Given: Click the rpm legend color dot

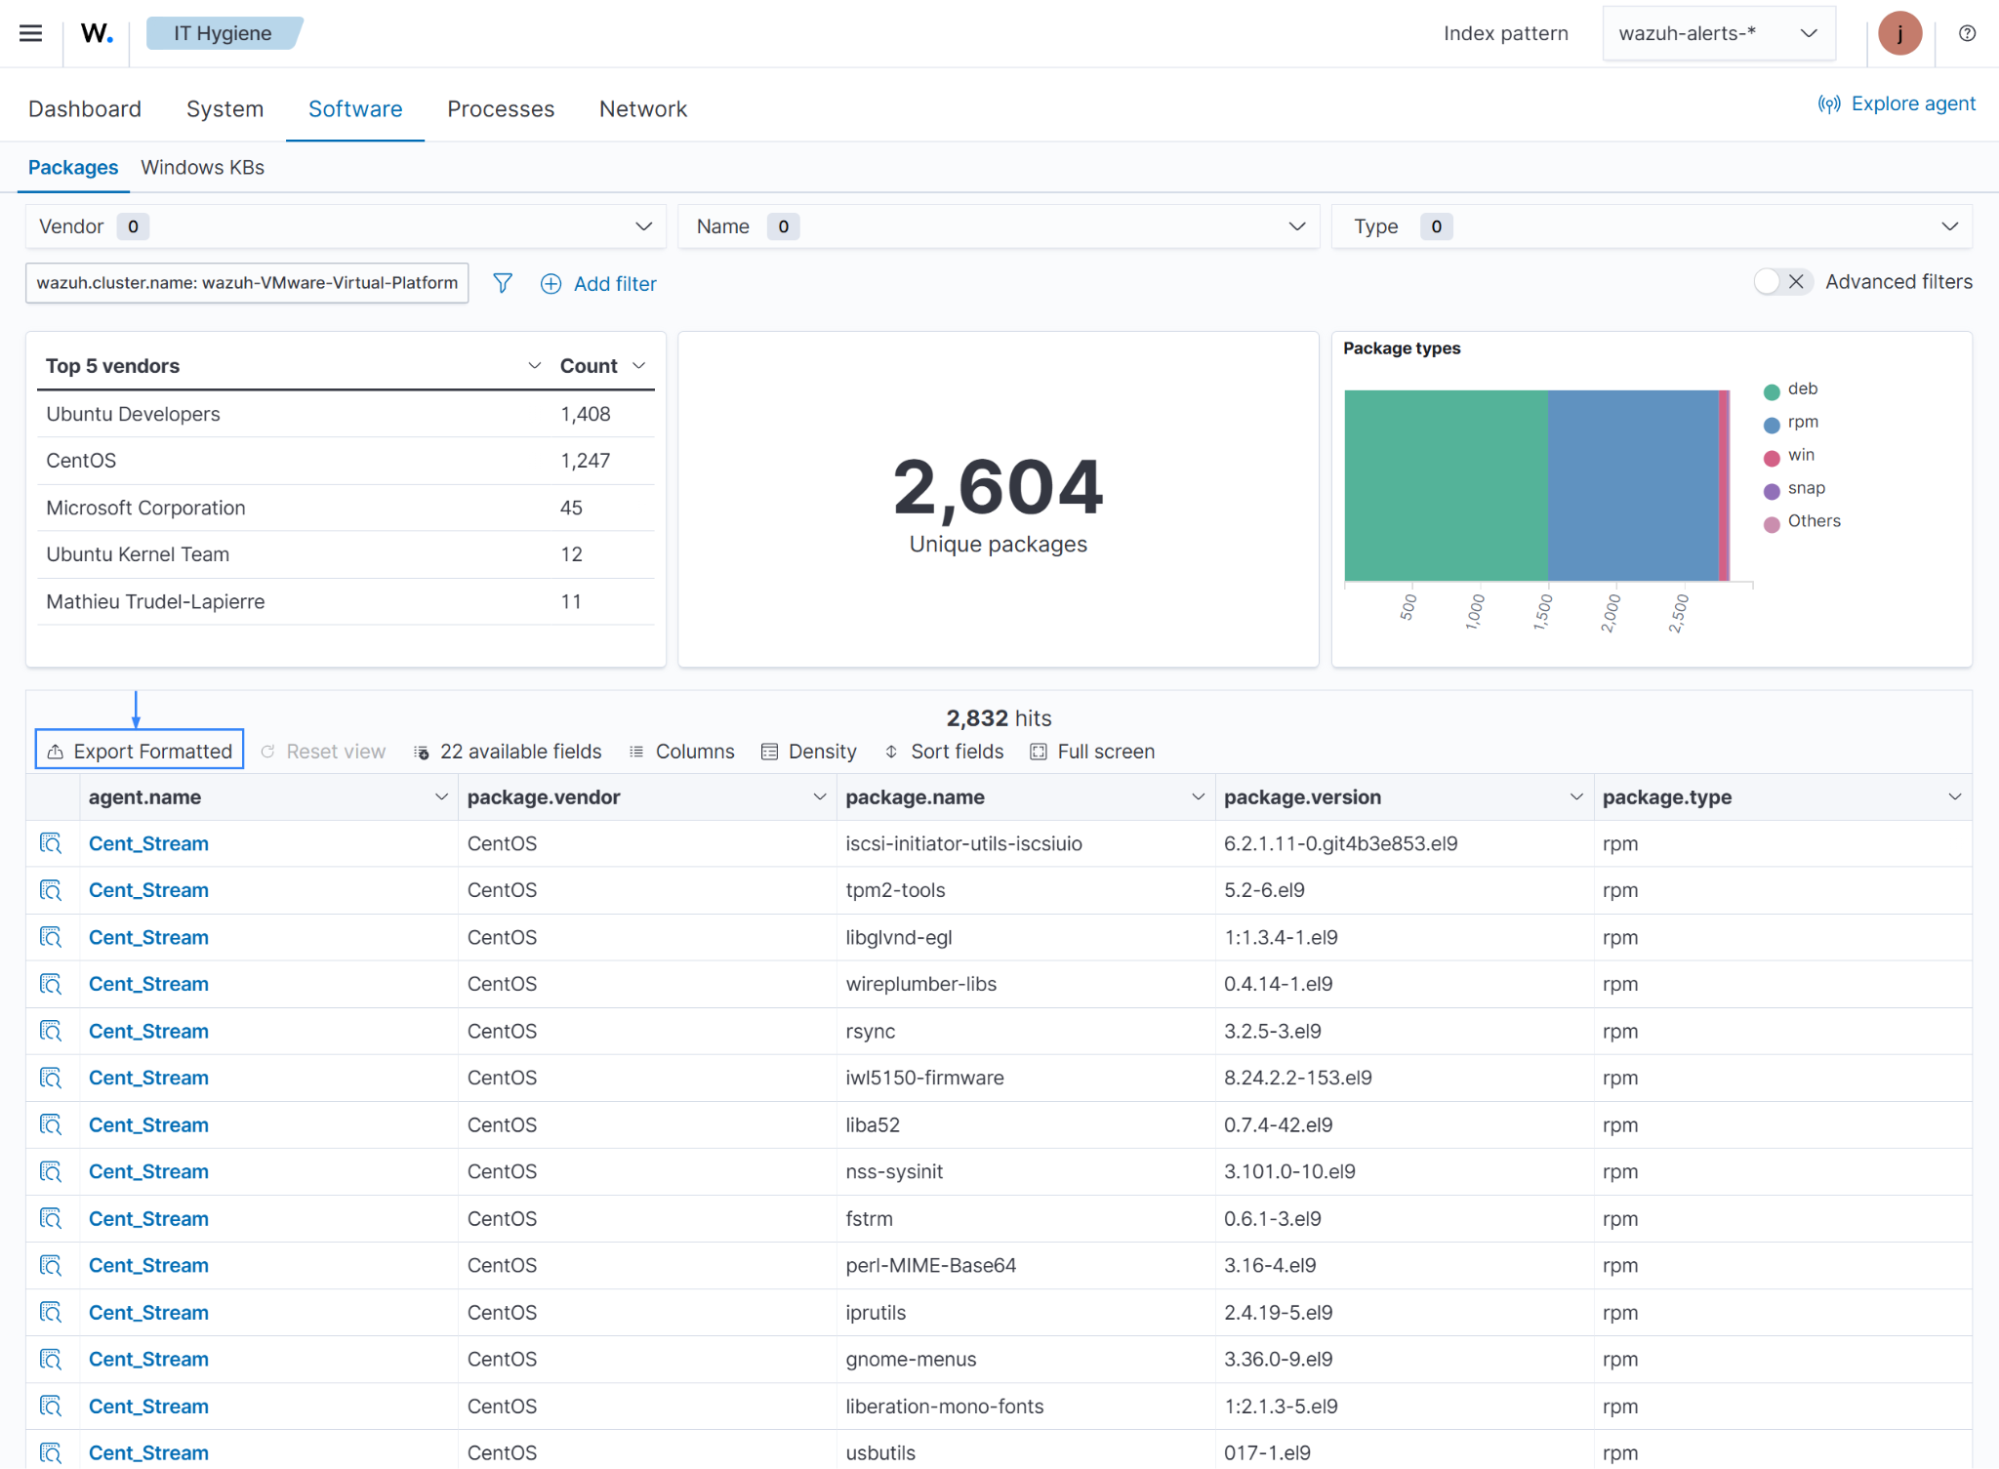Looking at the screenshot, I should (x=1771, y=424).
